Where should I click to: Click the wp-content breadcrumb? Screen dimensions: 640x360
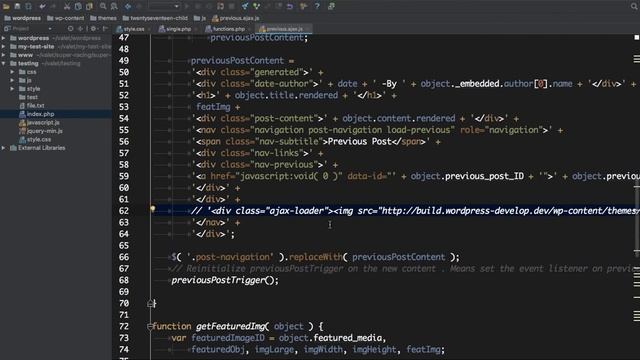tap(66, 18)
